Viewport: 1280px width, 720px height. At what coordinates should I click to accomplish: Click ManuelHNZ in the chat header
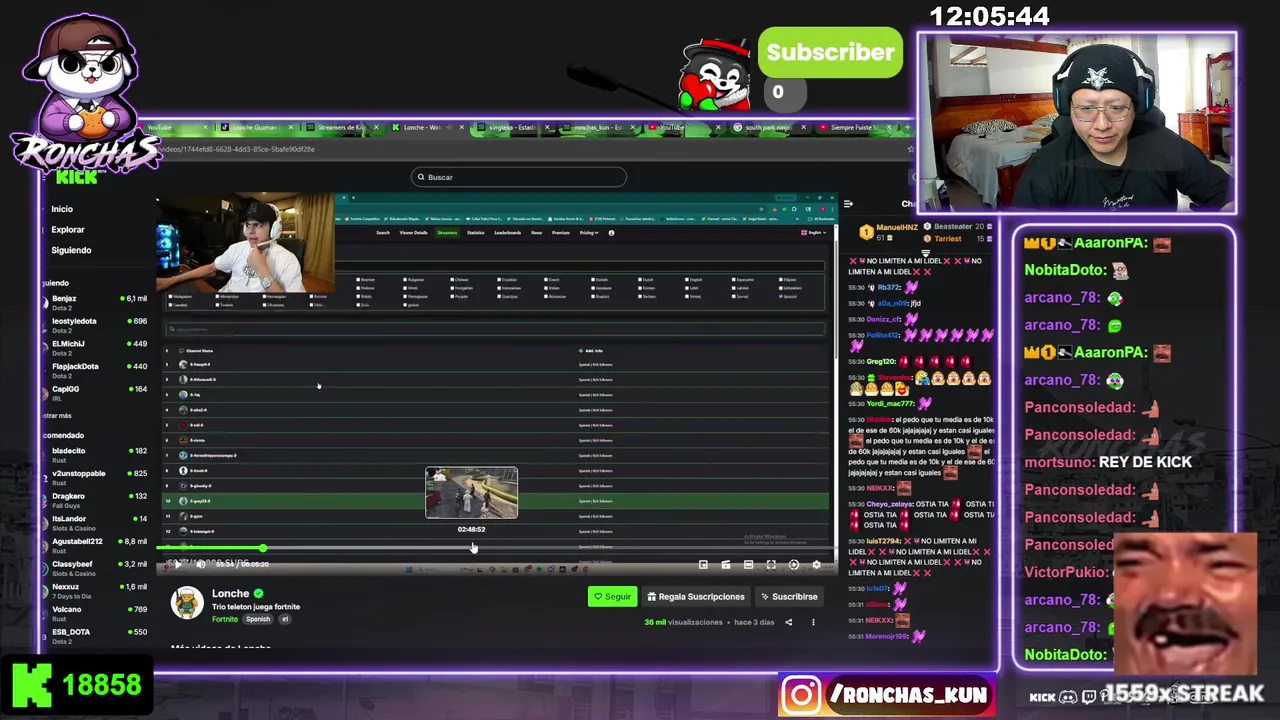[x=896, y=227]
